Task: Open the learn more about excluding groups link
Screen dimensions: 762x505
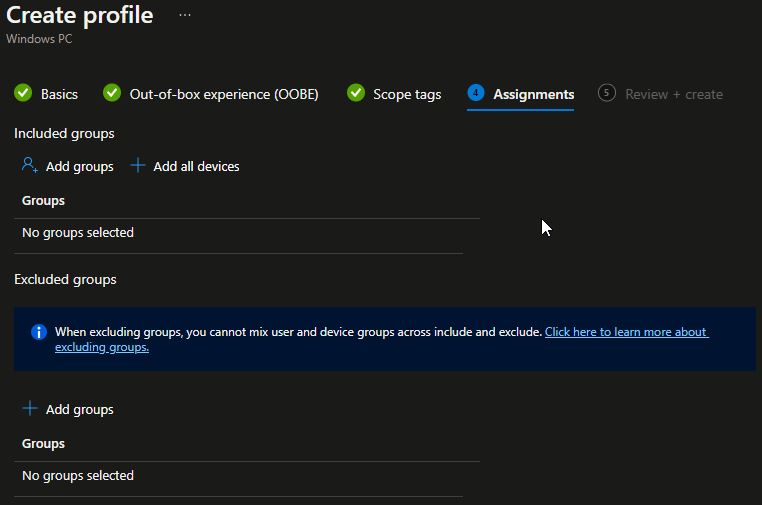Action: (626, 332)
